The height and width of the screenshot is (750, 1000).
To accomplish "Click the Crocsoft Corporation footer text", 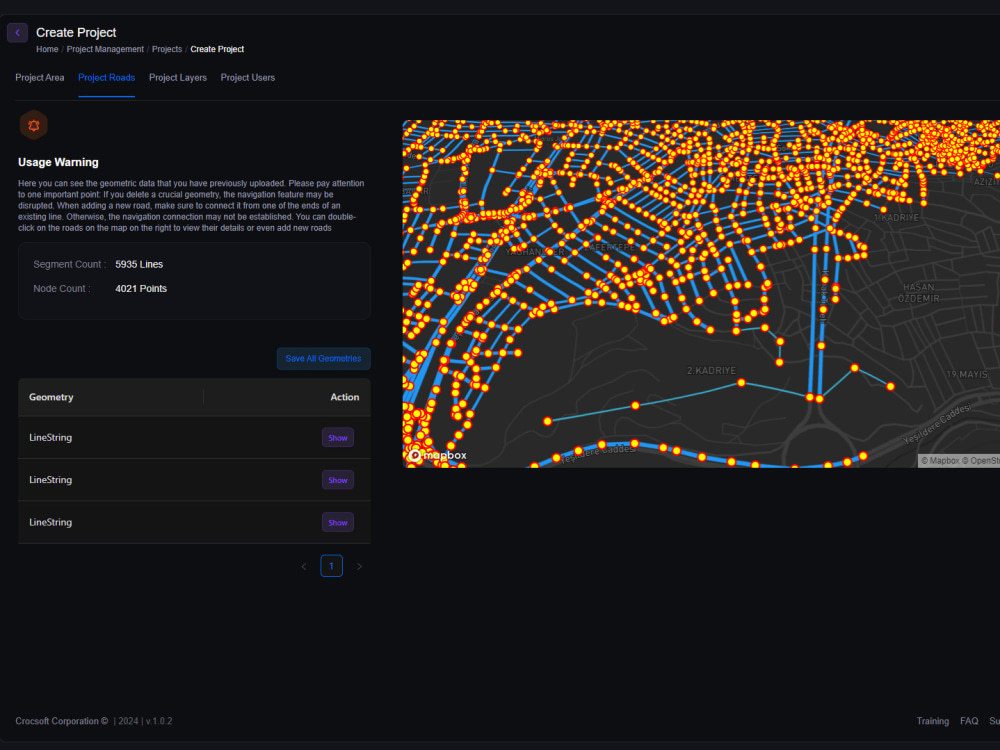I will click(x=62, y=721).
